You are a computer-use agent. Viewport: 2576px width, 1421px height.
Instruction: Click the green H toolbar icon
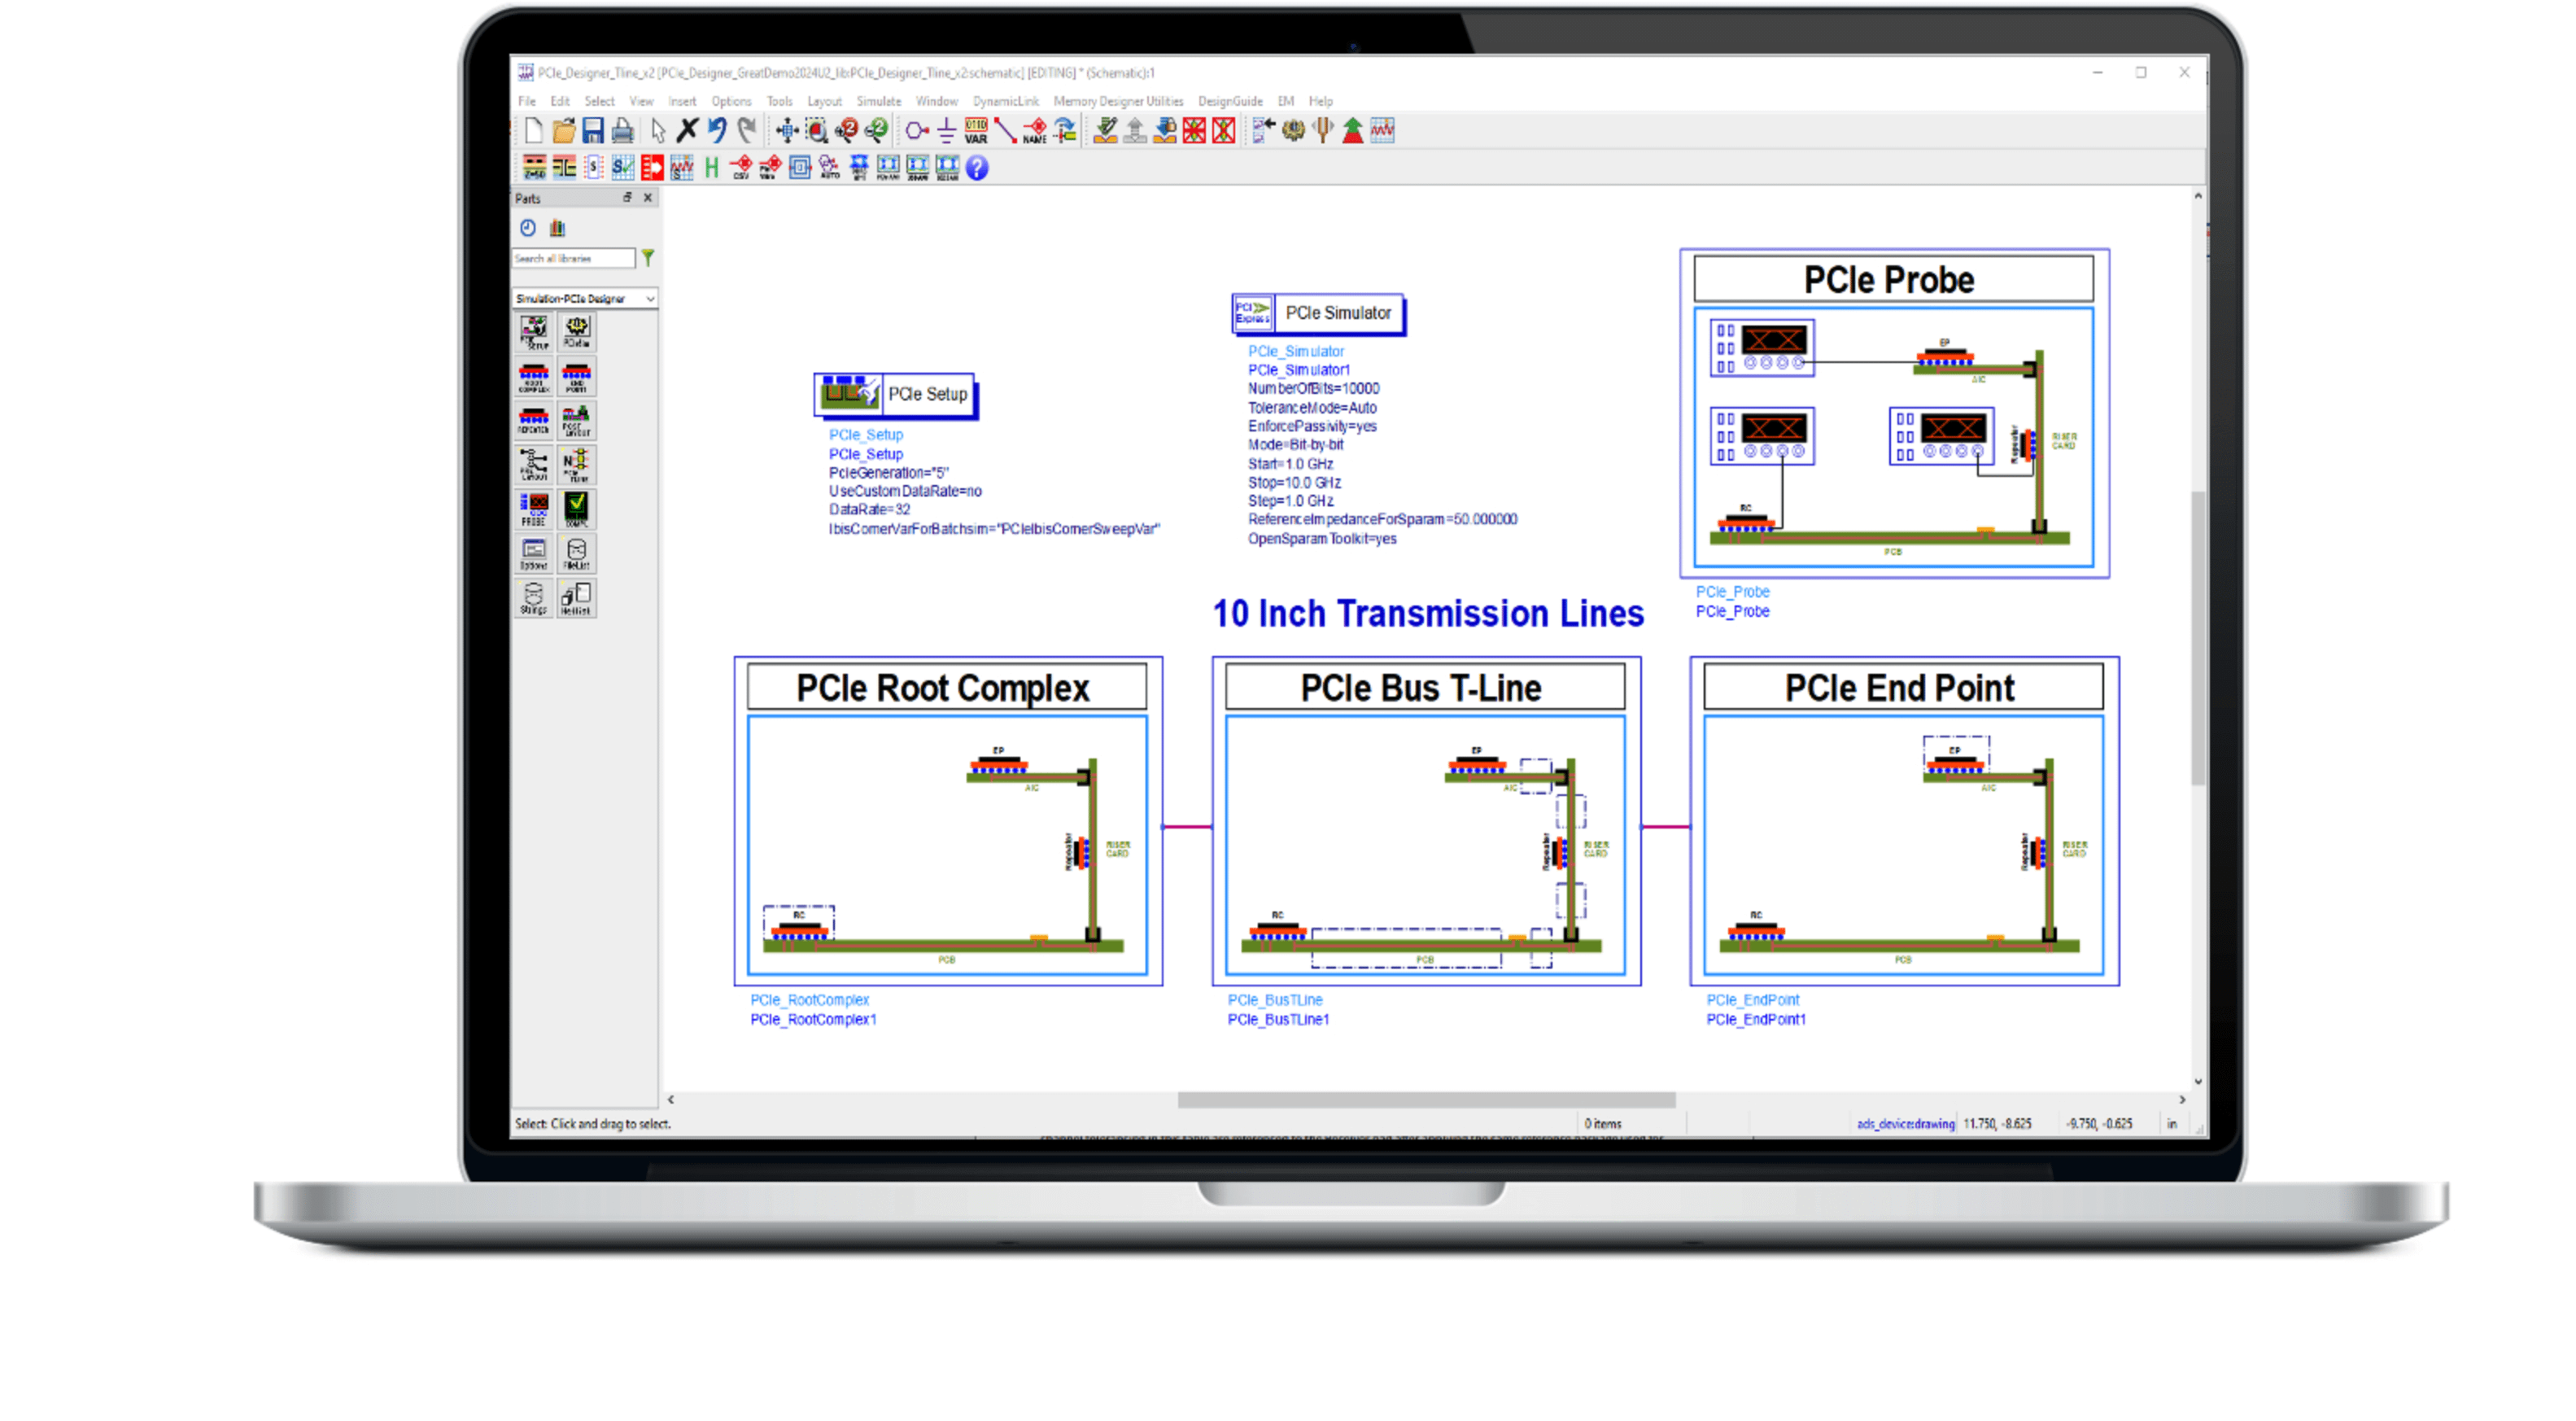tap(711, 168)
